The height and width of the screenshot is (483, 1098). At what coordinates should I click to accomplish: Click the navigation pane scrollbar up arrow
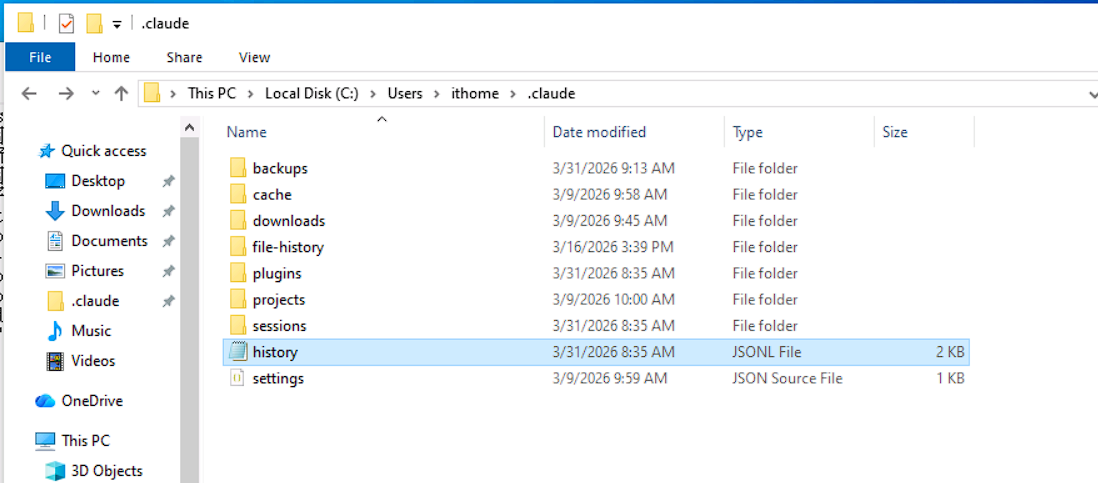[x=189, y=127]
